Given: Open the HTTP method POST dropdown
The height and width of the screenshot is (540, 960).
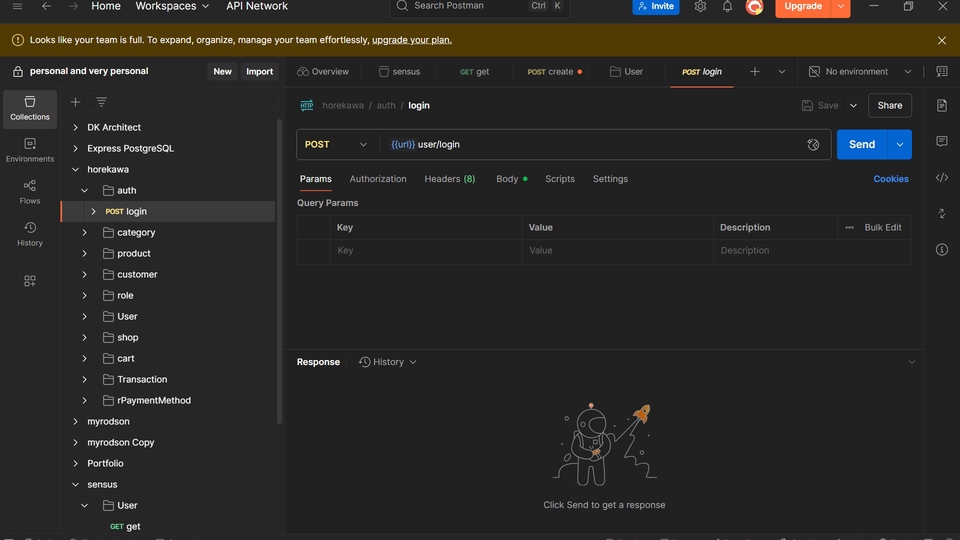Looking at the screenshot, I should pos(336,144).
